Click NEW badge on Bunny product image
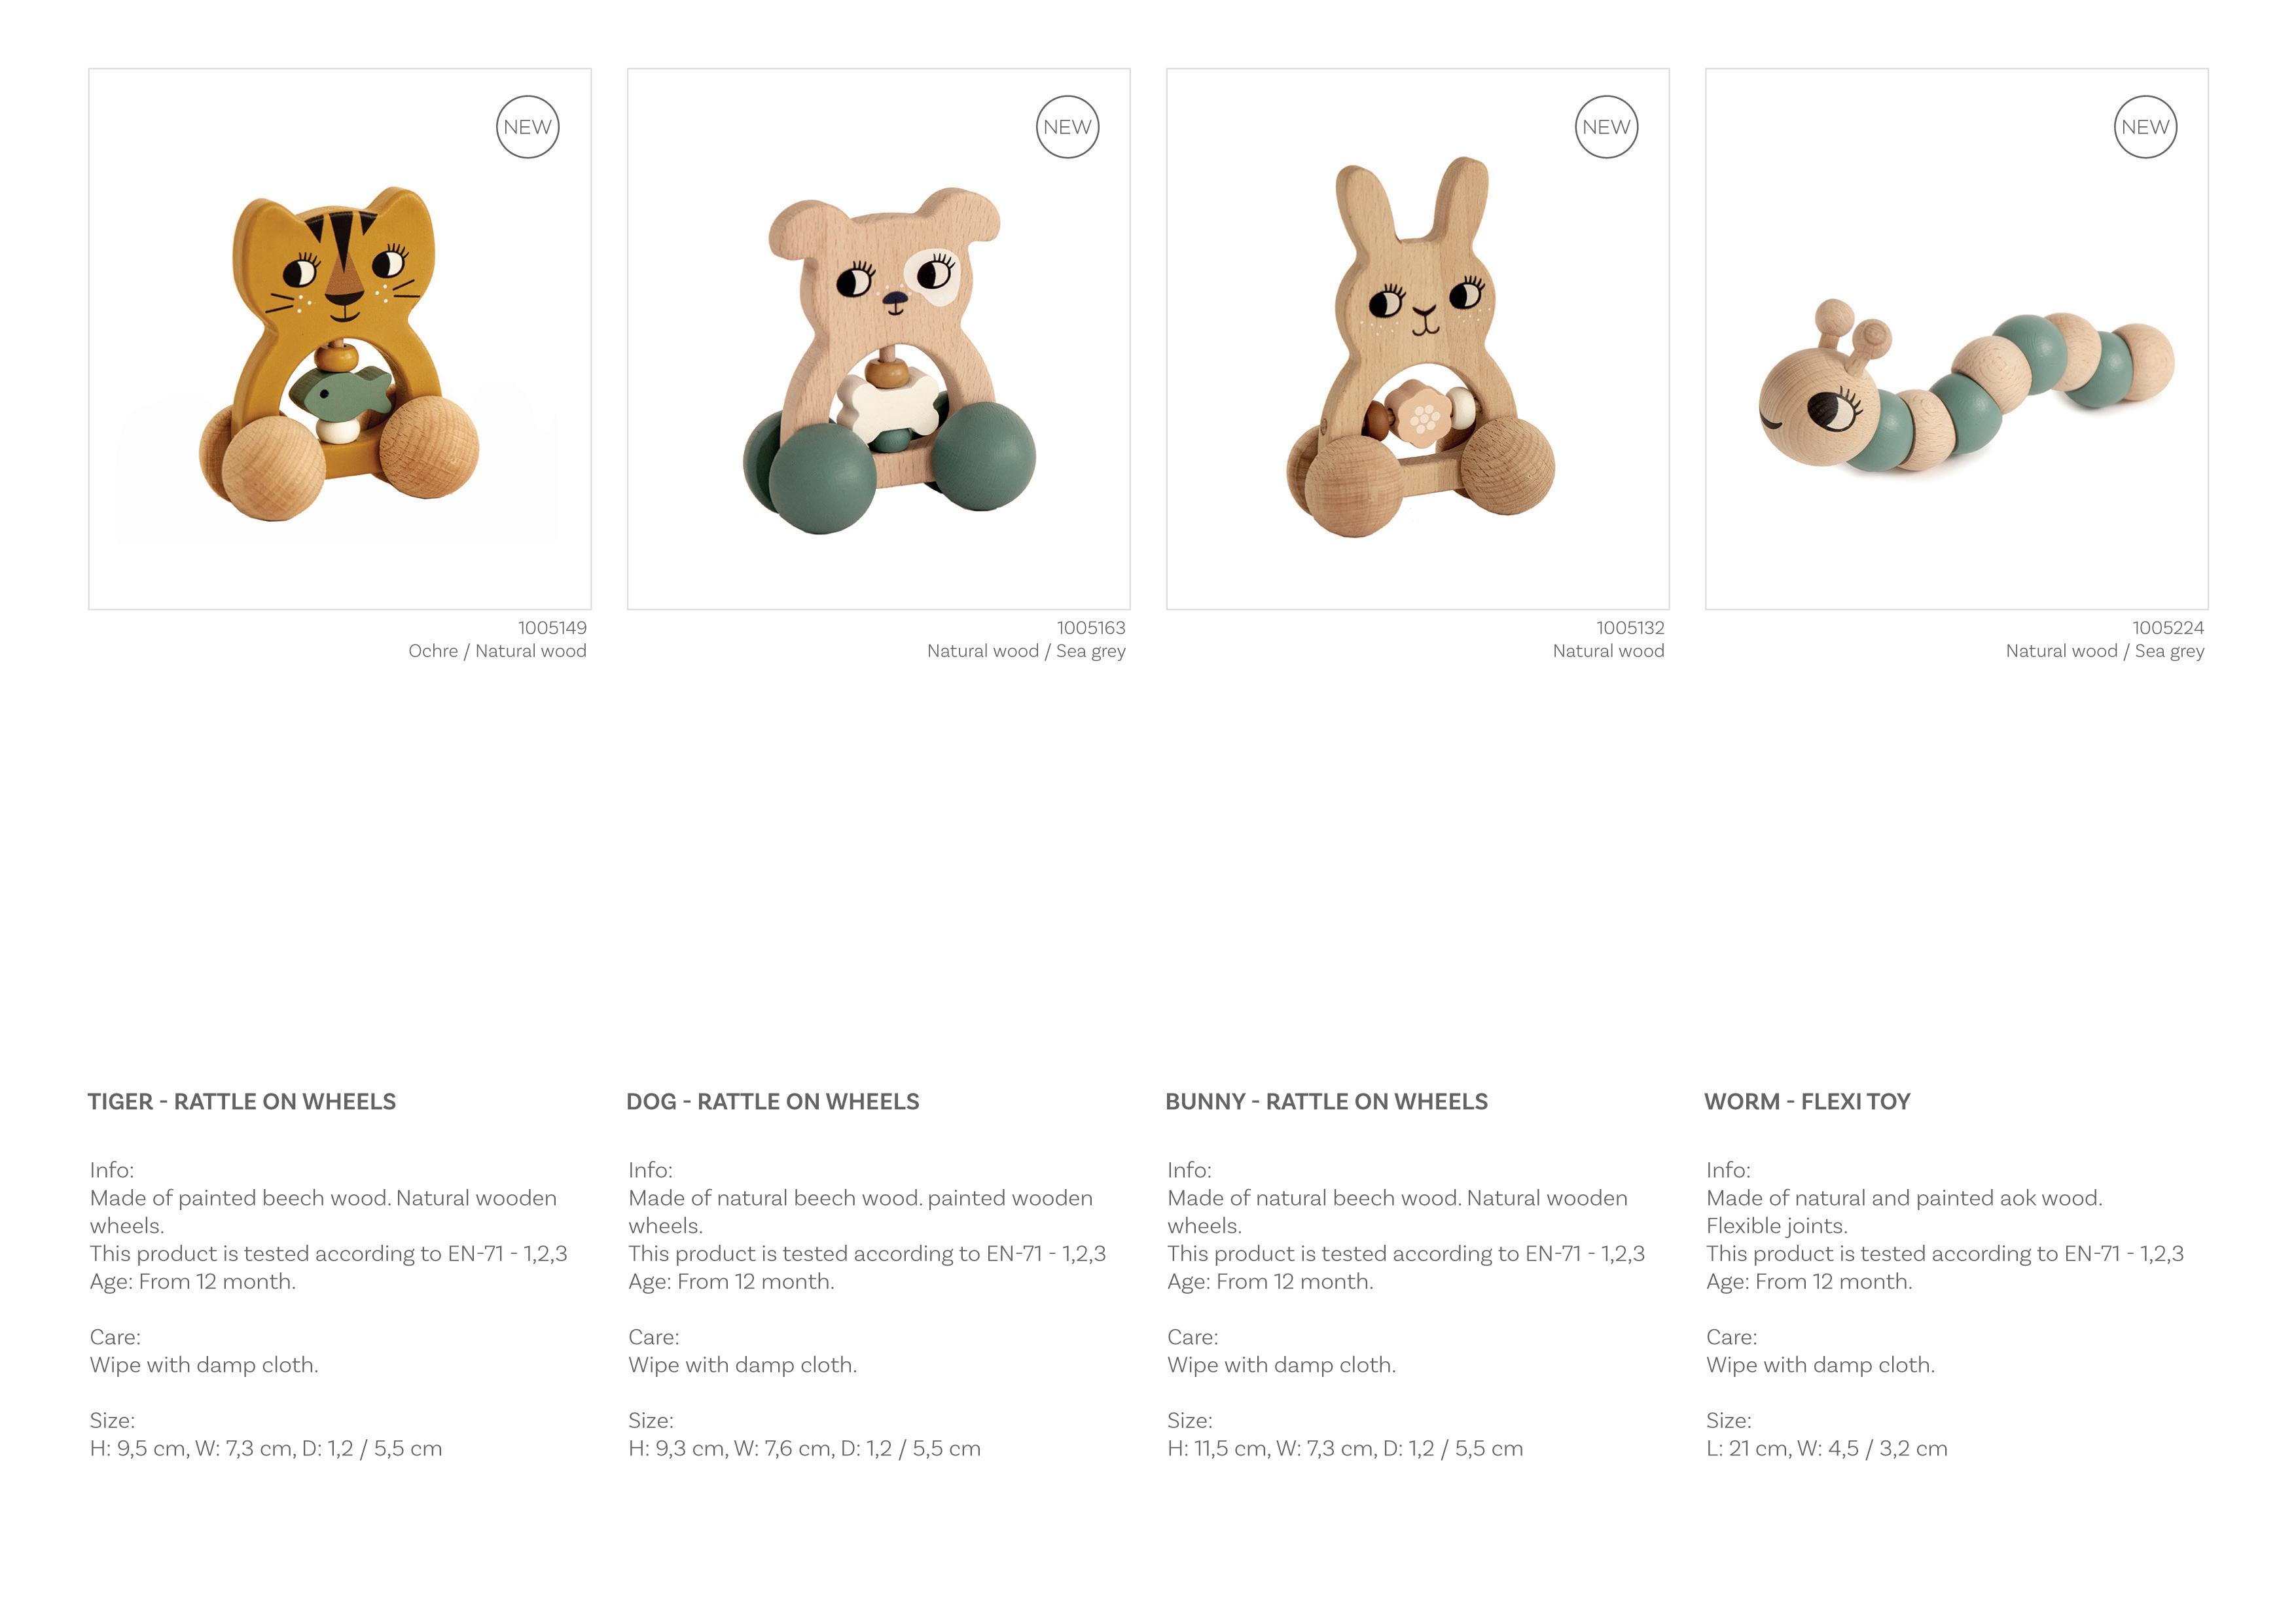This screenshot has height=1623, width=2296. (x=1606, y=127)
